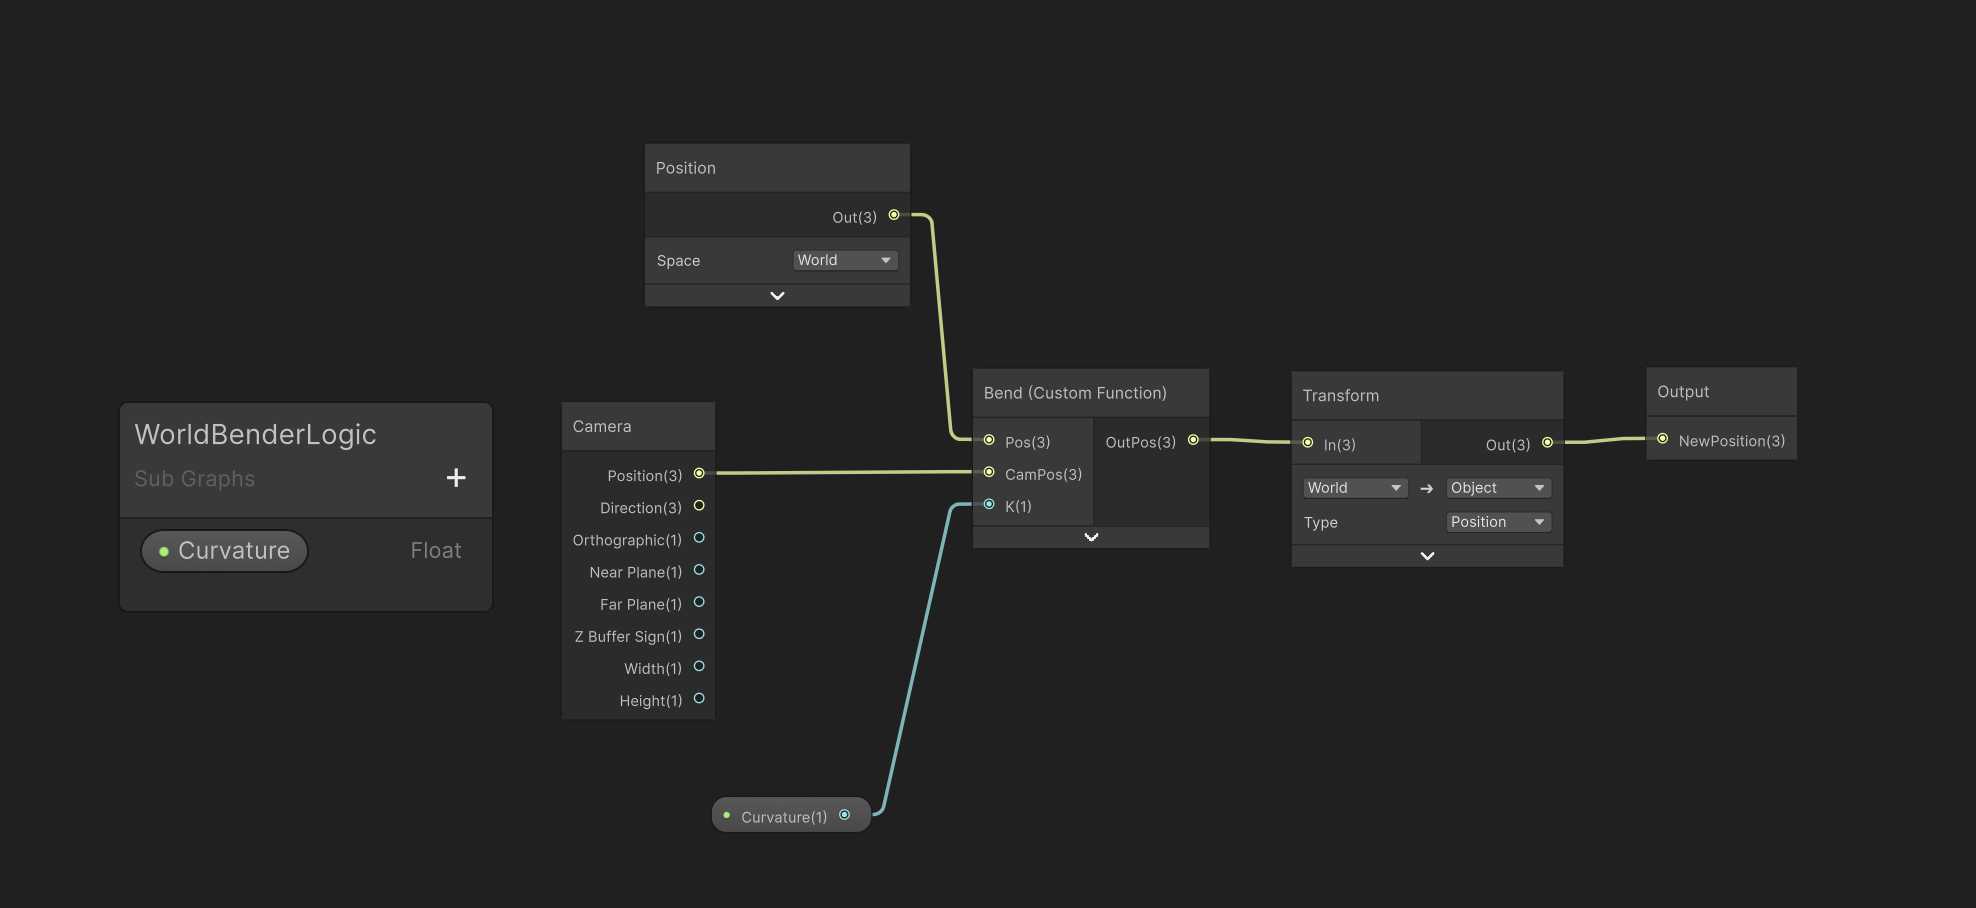Viewport: 1976px width, 908px height.
Task: Click the K(1) input port on Bend node
Action: coord(989,504)
